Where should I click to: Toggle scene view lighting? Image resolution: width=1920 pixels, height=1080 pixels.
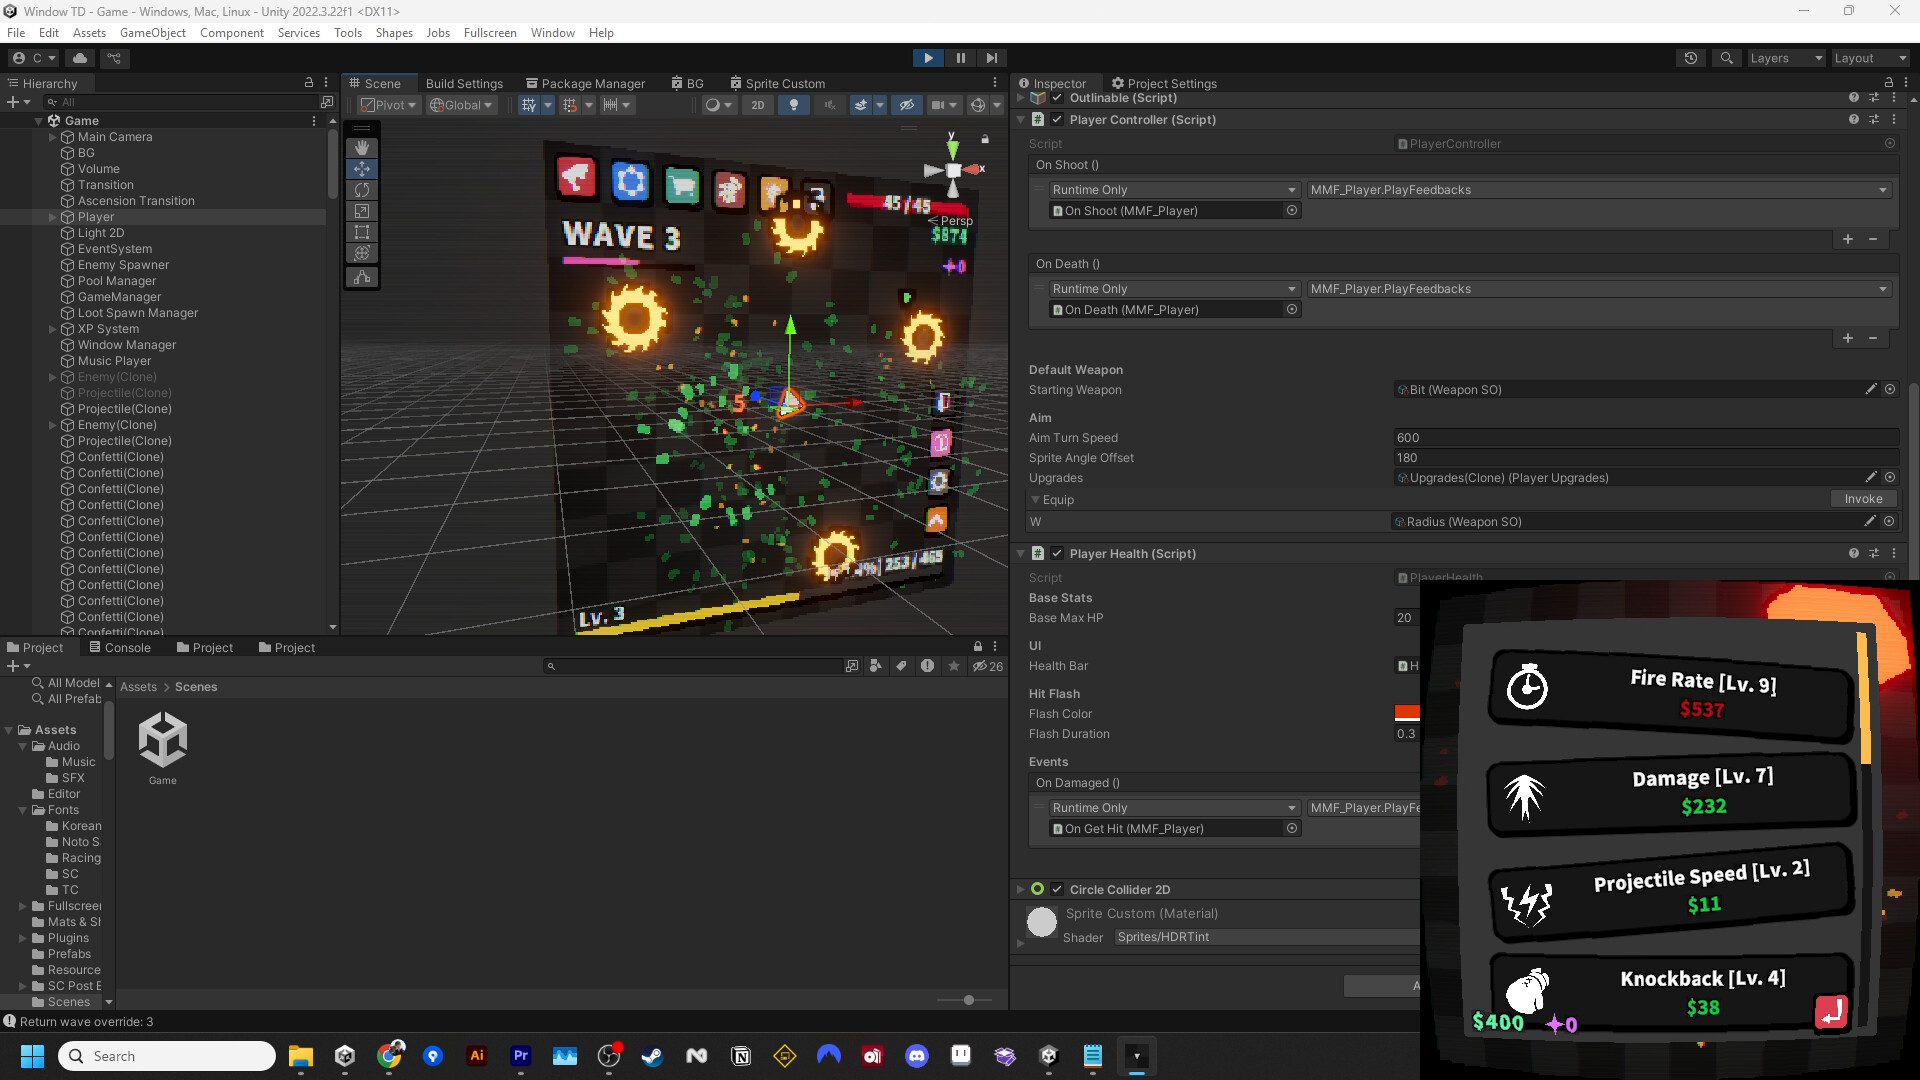(x=794, y=105)
